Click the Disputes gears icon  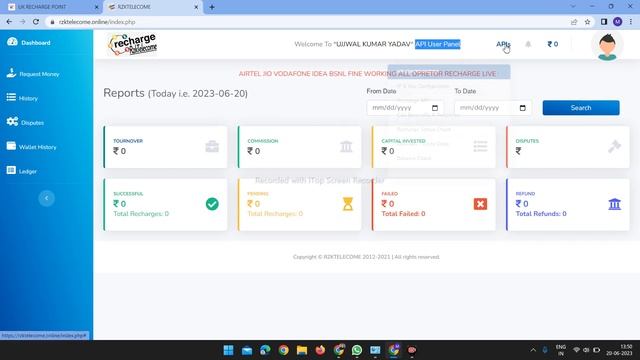[12, 121]
